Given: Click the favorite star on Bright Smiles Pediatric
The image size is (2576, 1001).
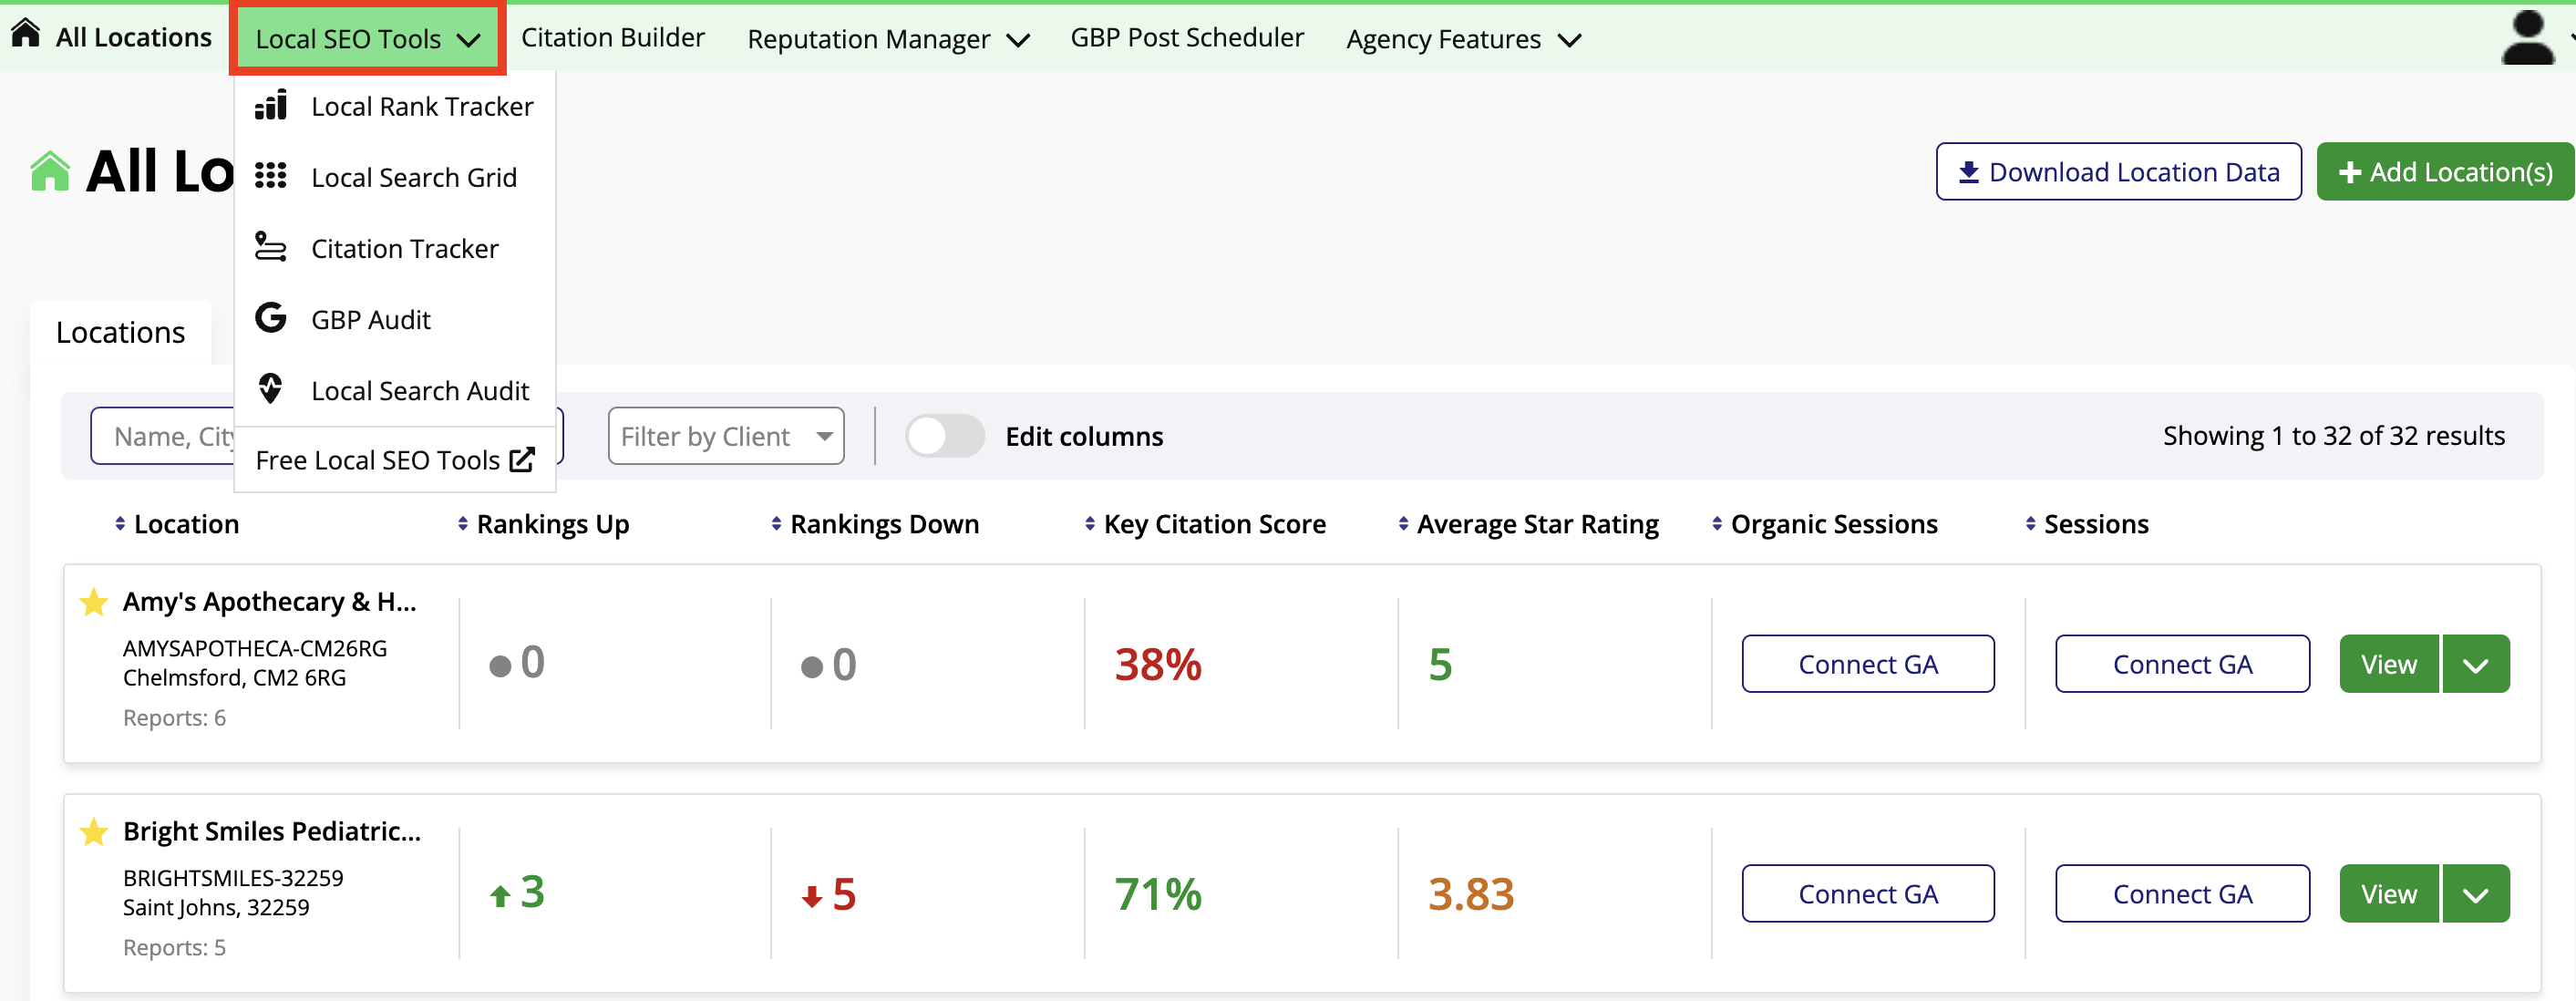Looking at the screenshot, I should pos(93,831).
